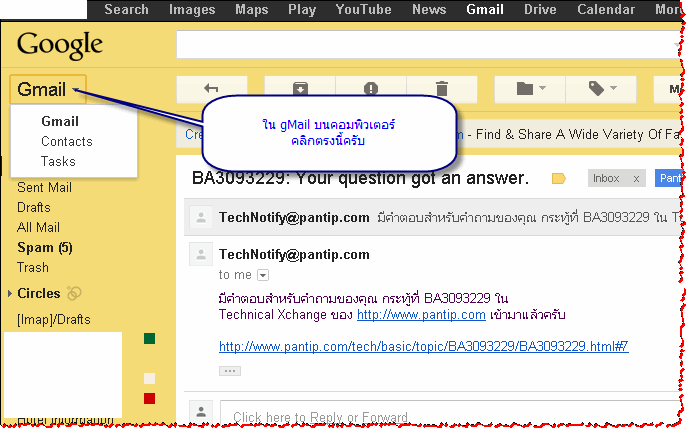Image resolution: width=686 pixels, height=428 pixels.
Task: Click the back arrow toolbar button
Action: tap(212, 88)
